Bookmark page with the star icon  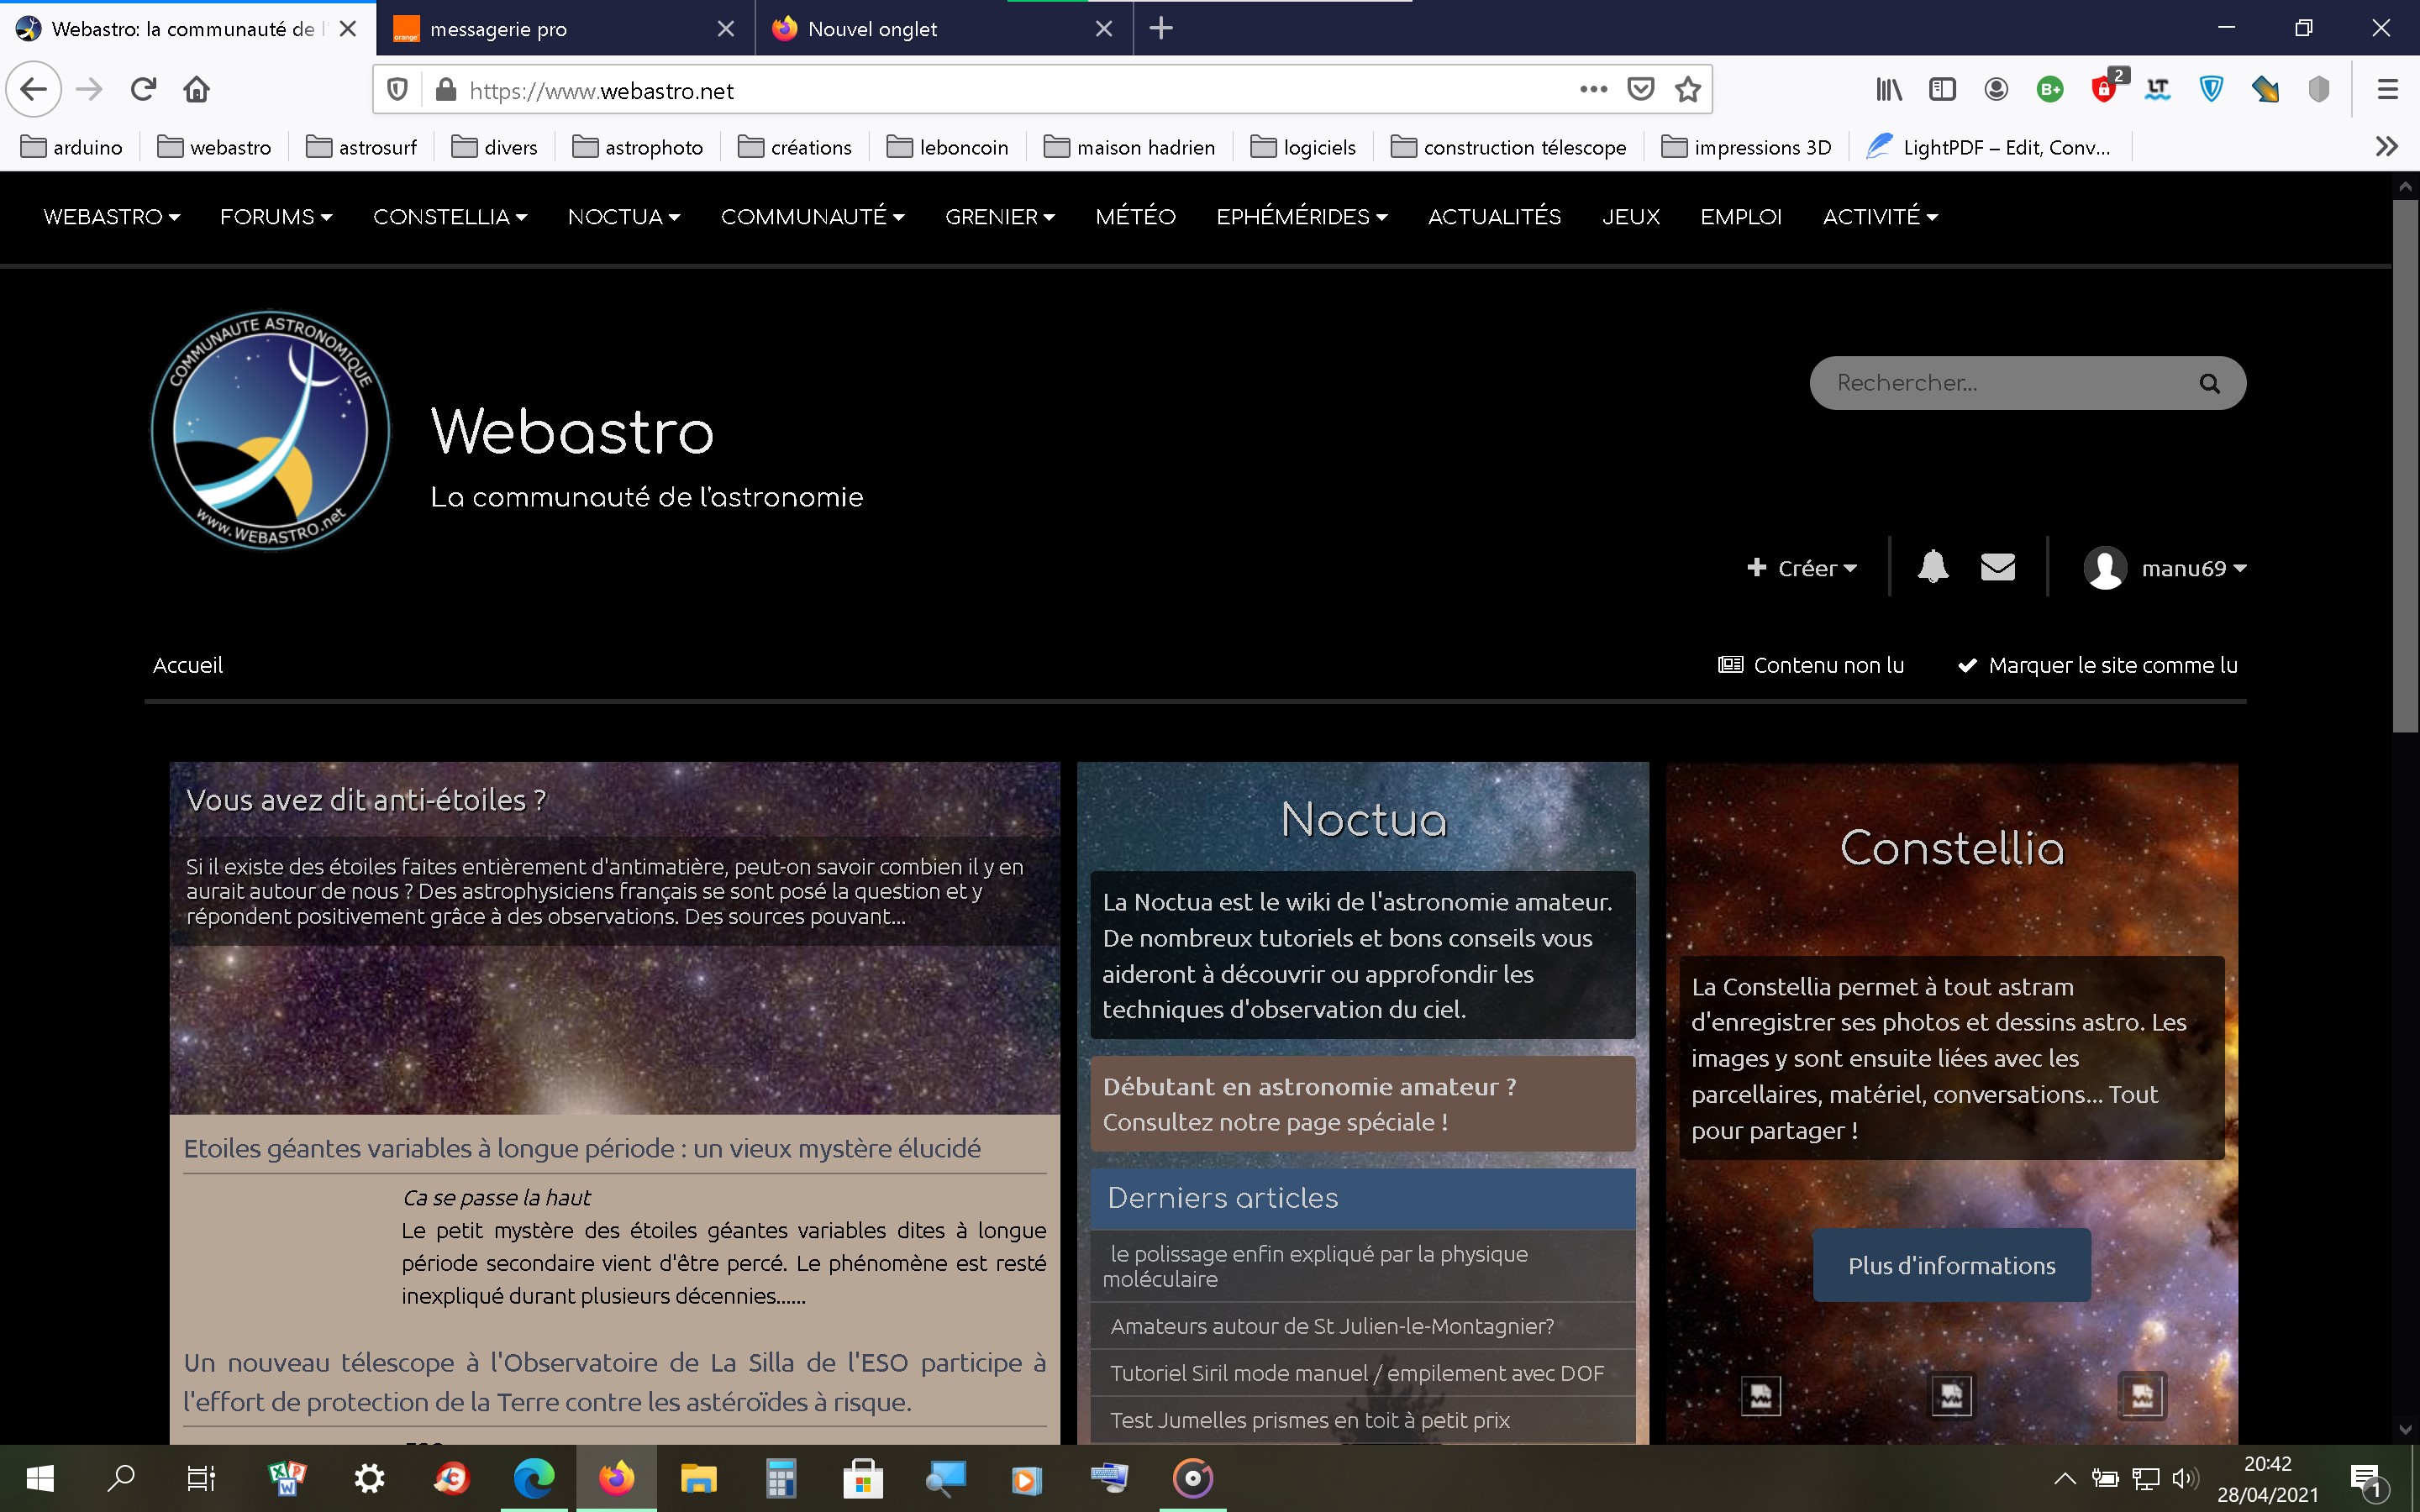[x=1688, y=90]
